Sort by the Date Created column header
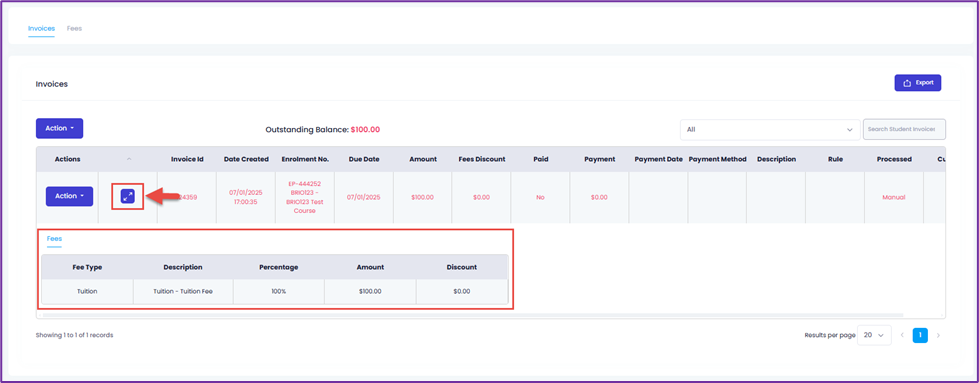Image resolution: width=979 pixels, height=383 pixels. pos(246,159)
